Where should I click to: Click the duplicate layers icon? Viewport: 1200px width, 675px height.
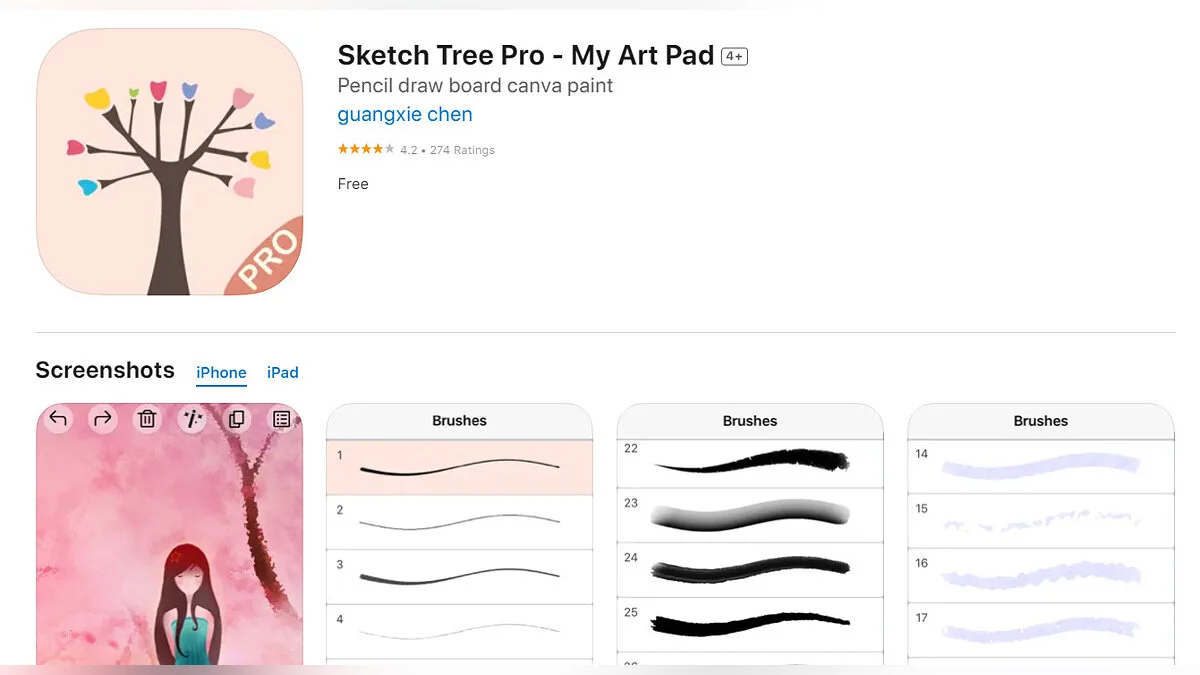(237, 419)
